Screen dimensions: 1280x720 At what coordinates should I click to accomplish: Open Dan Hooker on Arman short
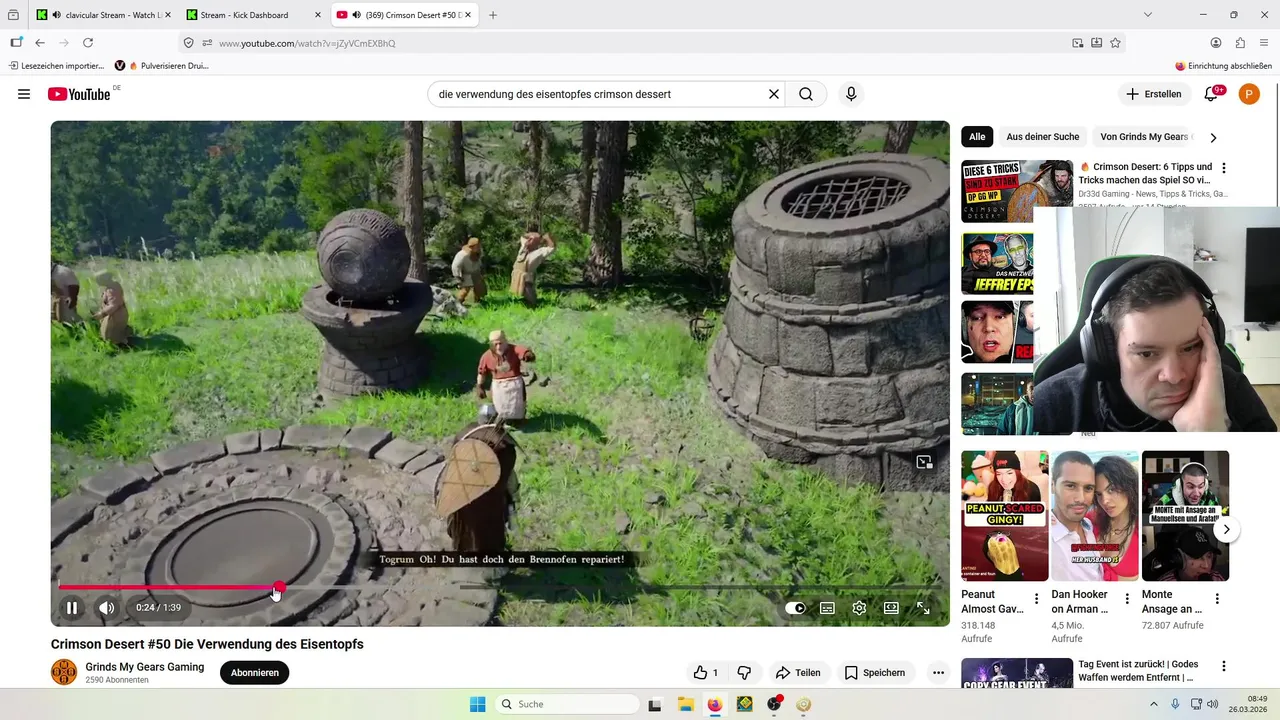1094,516
